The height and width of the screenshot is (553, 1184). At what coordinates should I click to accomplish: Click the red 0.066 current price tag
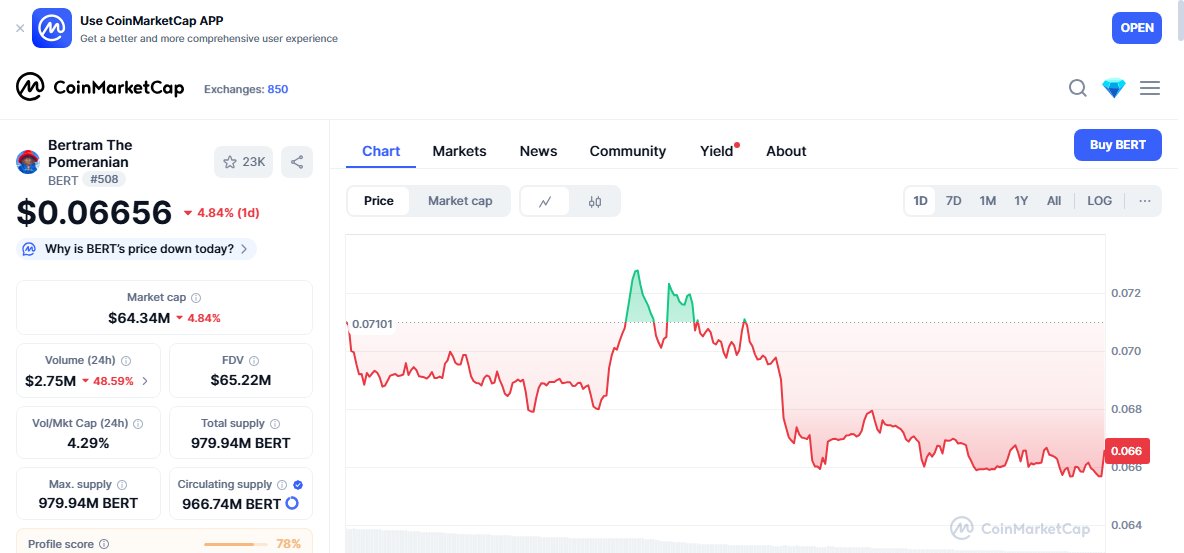(1127, 451)
